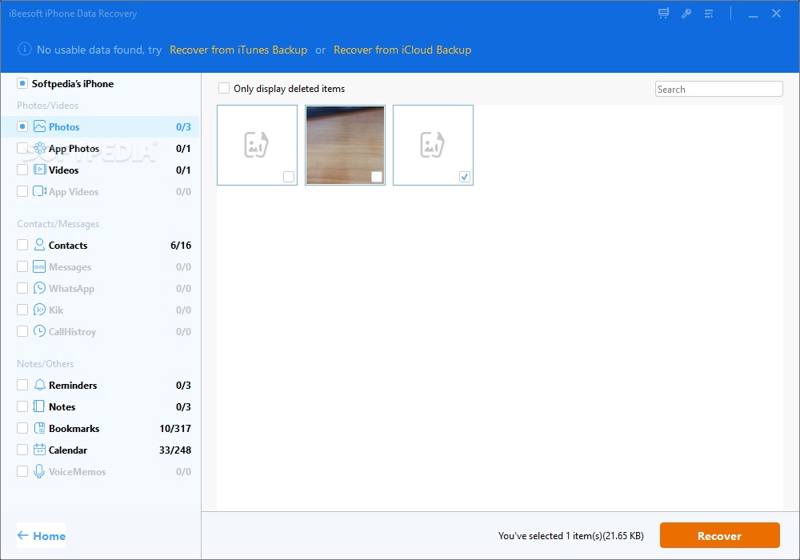
Task: Check the Videos checkbox
Action: pyautogui.click(x=22, y=169)
